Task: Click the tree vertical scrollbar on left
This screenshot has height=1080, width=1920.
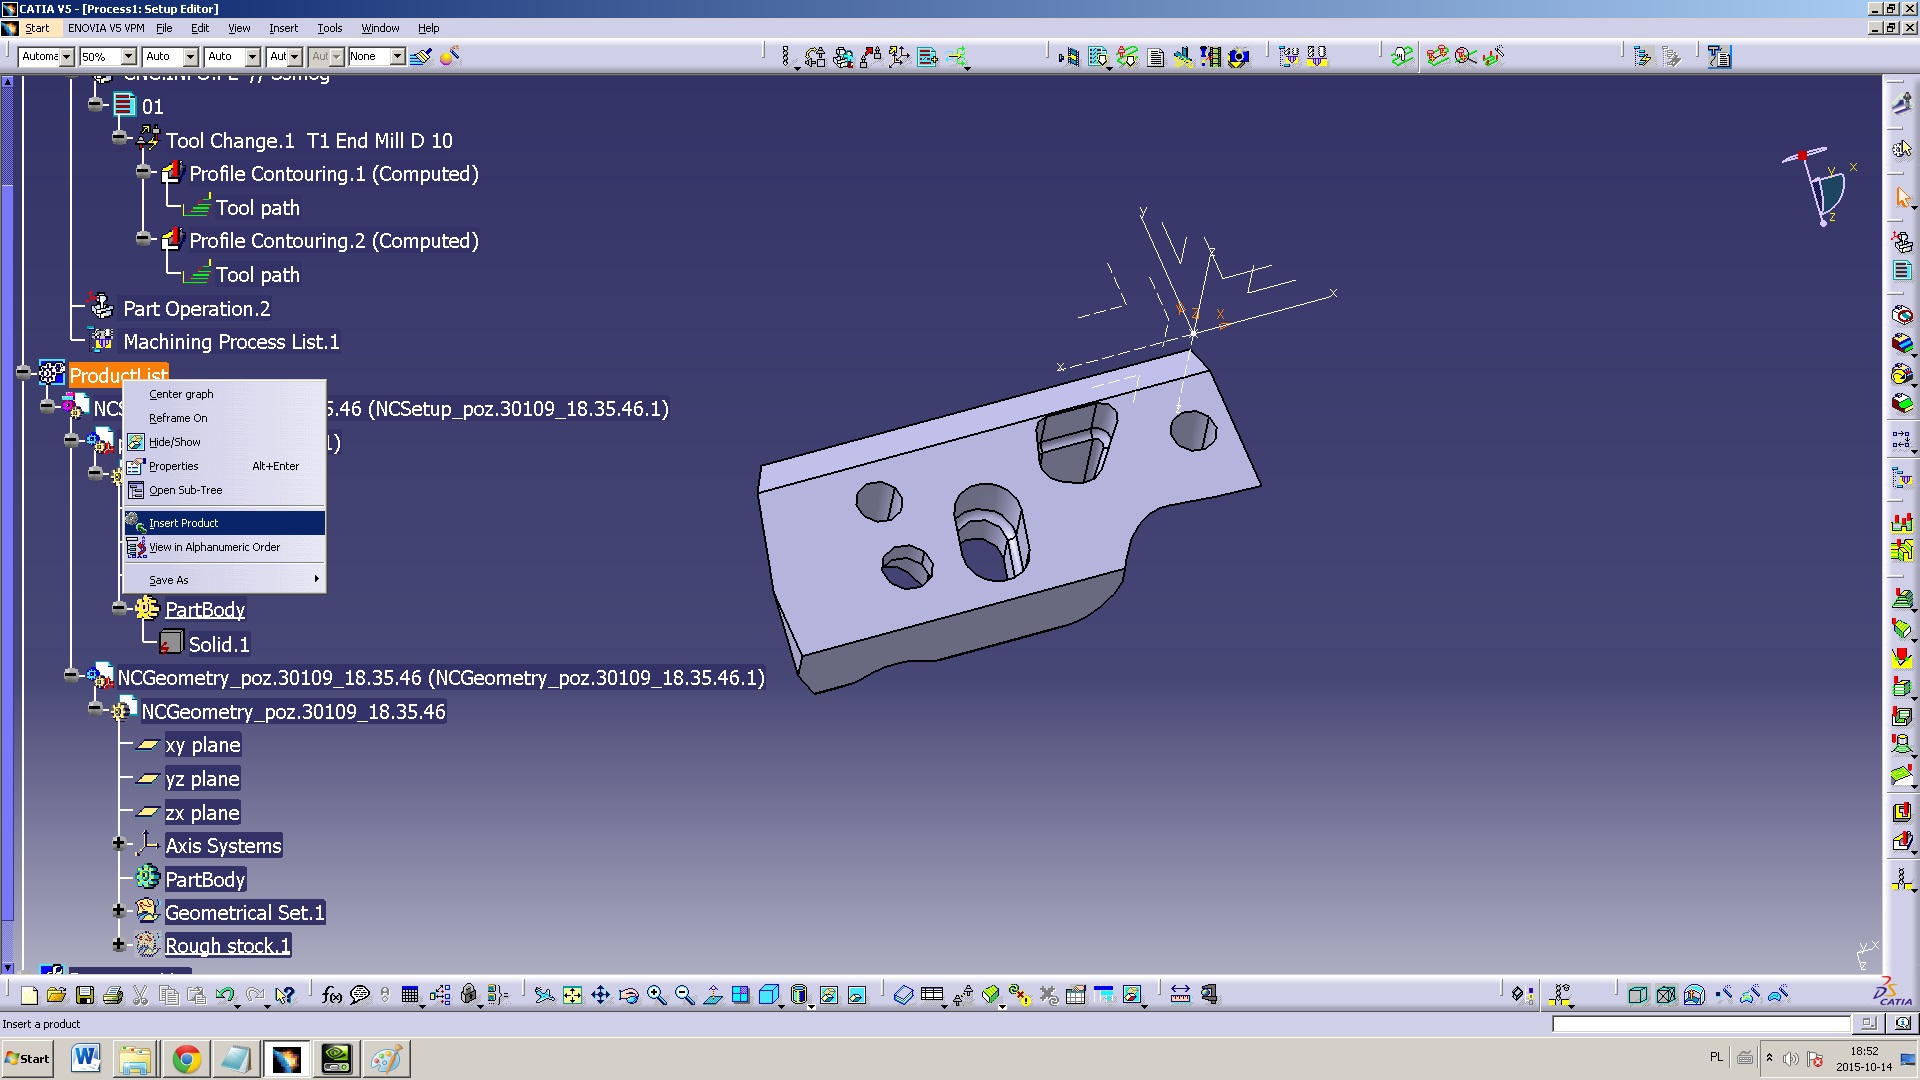Action: click(8, 523)
